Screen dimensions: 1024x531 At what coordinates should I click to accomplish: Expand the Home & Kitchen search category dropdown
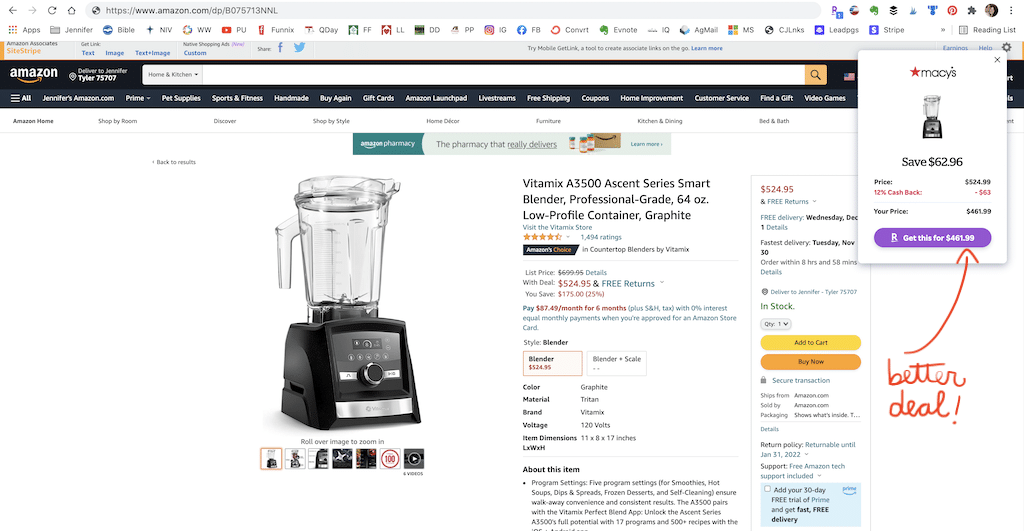(x=173, y=74)
